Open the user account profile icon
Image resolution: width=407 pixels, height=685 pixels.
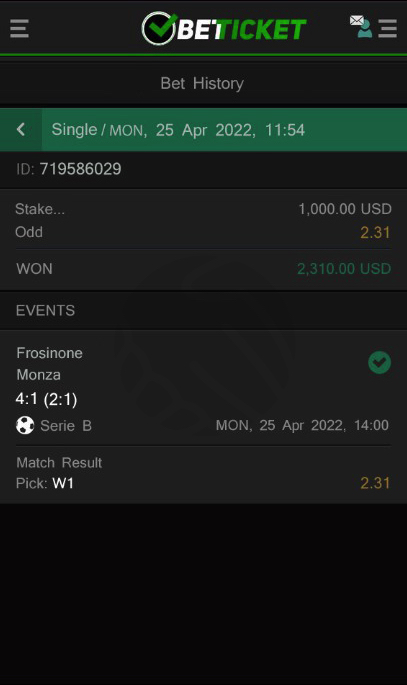pyautogui.click(x=365, y=30)
